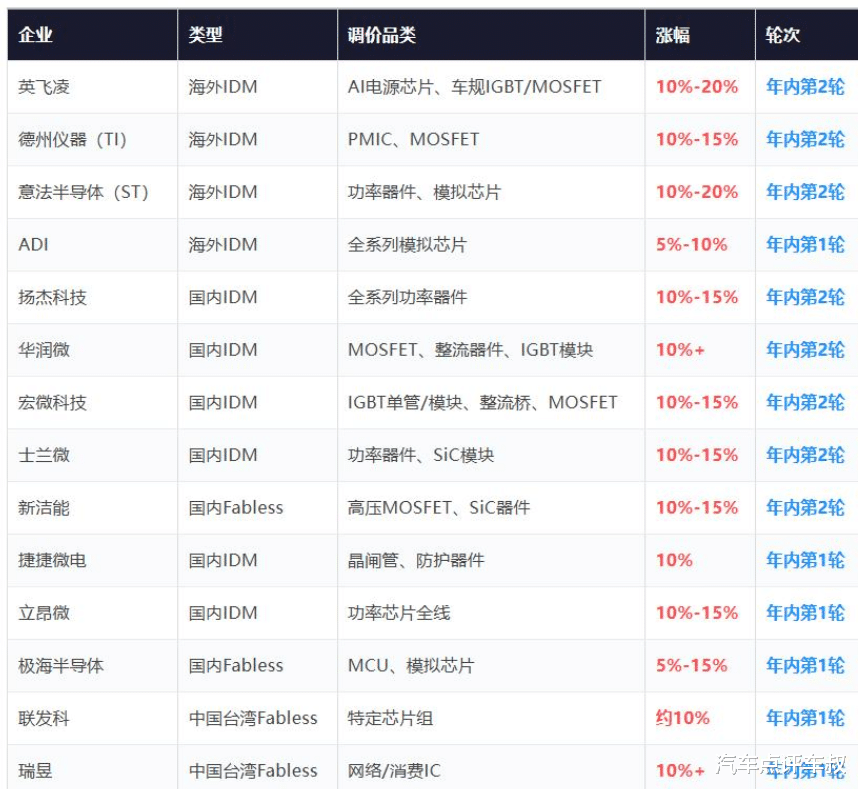Click 海外IDM type in the 英飞凌 row
The height and width of the screenshot is (789, 858).
tap(223, 87)
